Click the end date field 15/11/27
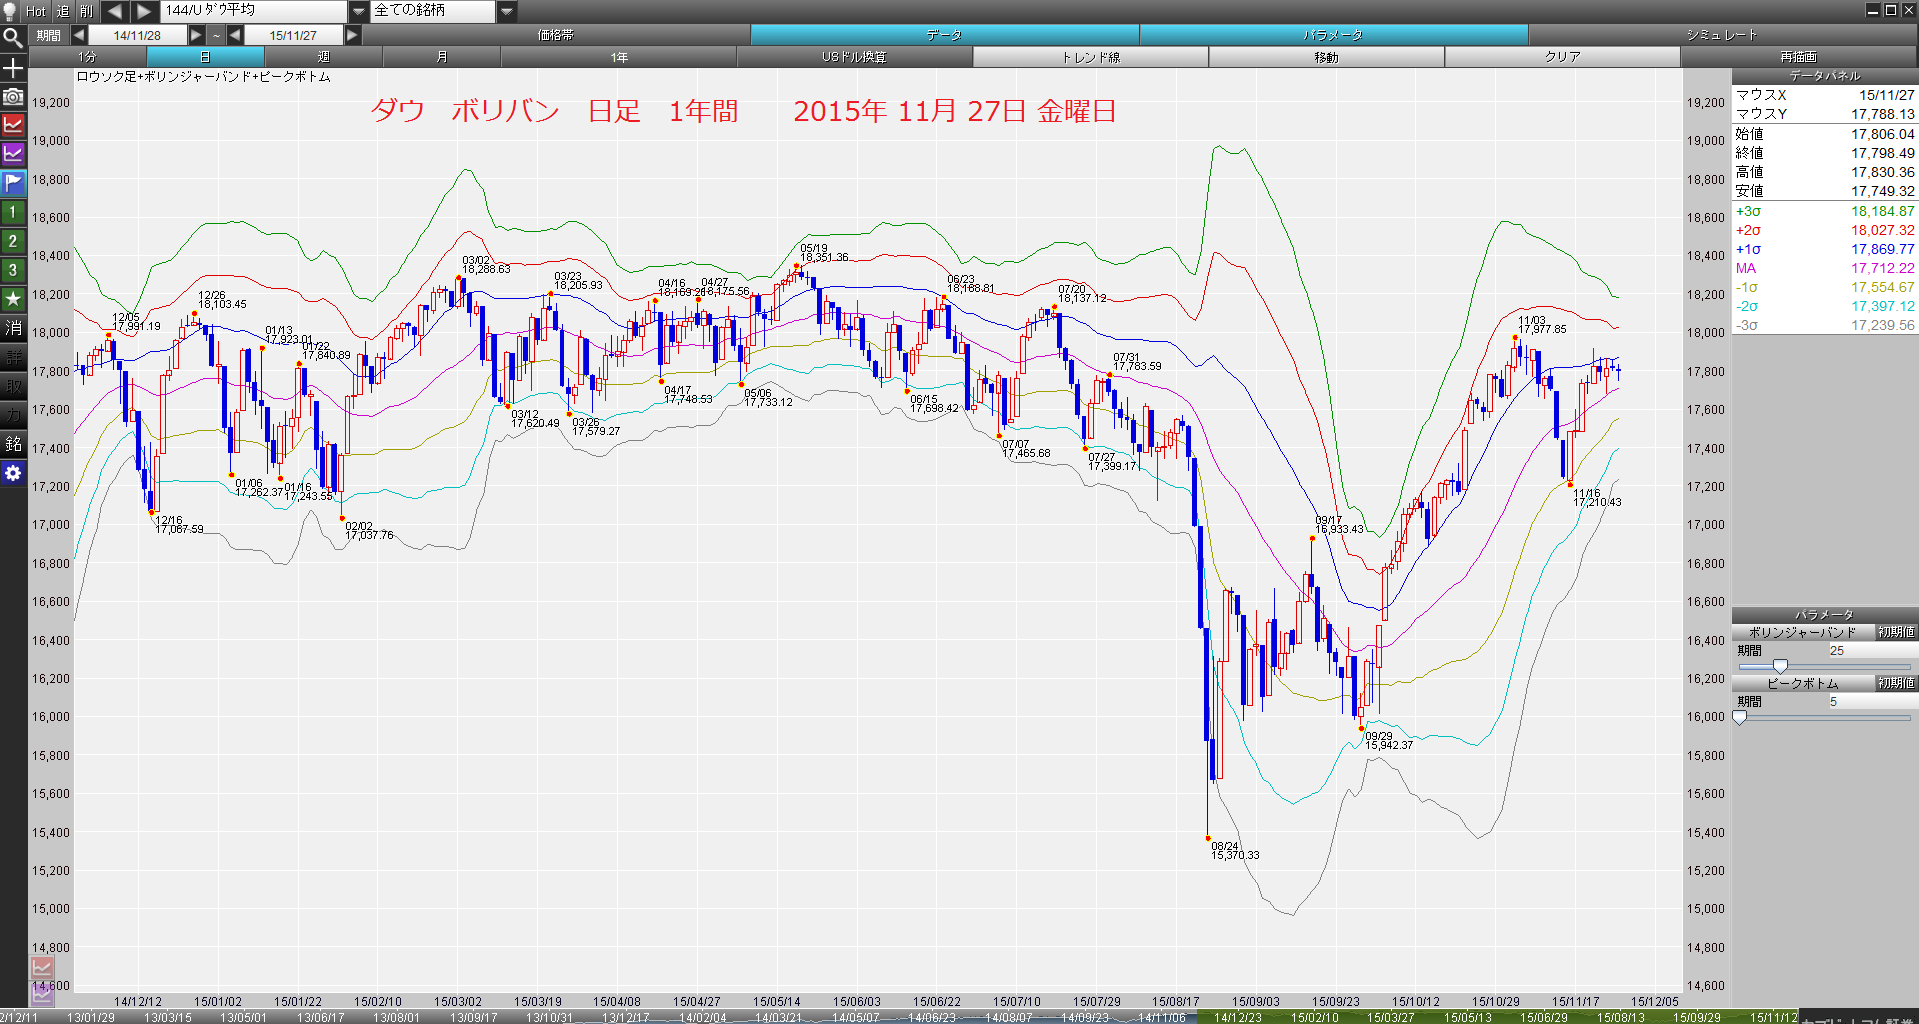 pyautogui.click(x=293, y=35)
